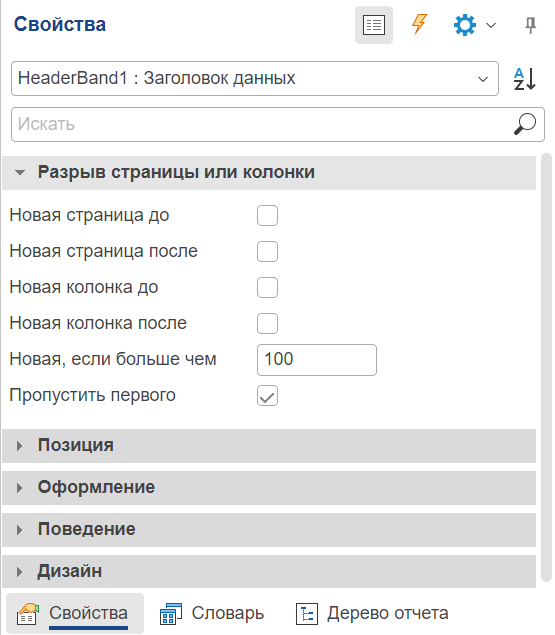Check the Новая колонка после option
The width and height of the screenshot is (555, 635).
pyautogui.click(x=267, y=323)
